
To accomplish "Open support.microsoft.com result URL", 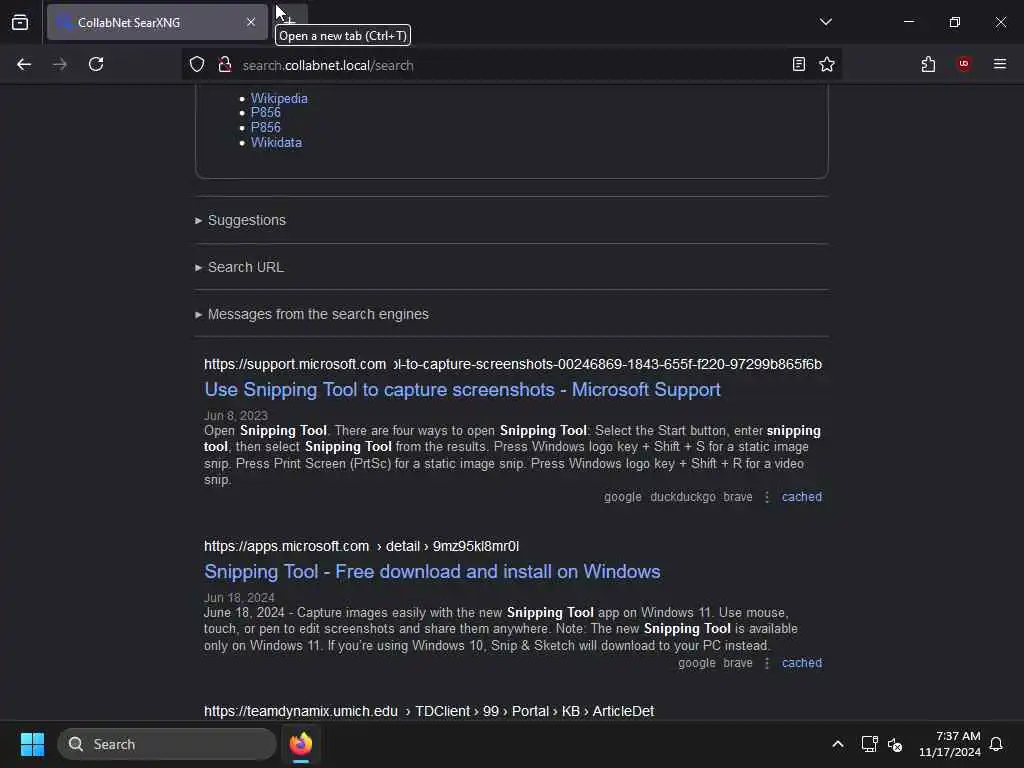I will 513,364.
